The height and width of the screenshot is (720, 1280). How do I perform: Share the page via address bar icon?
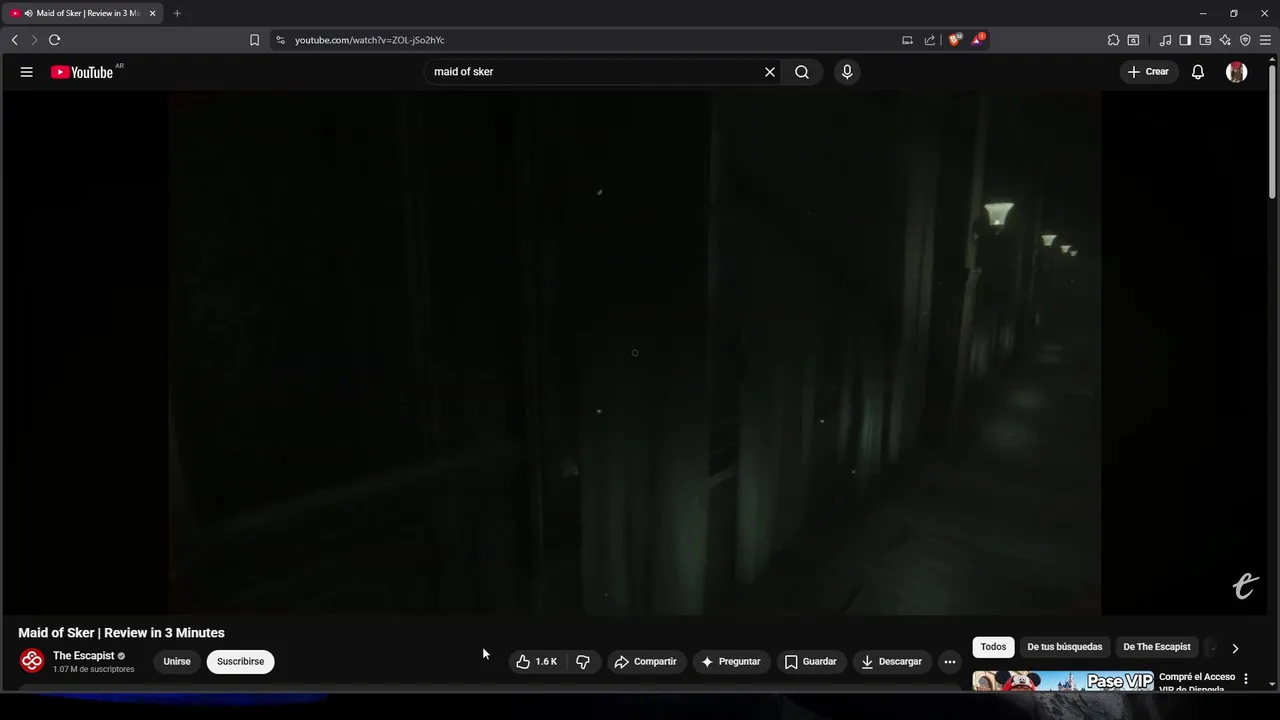930,40
